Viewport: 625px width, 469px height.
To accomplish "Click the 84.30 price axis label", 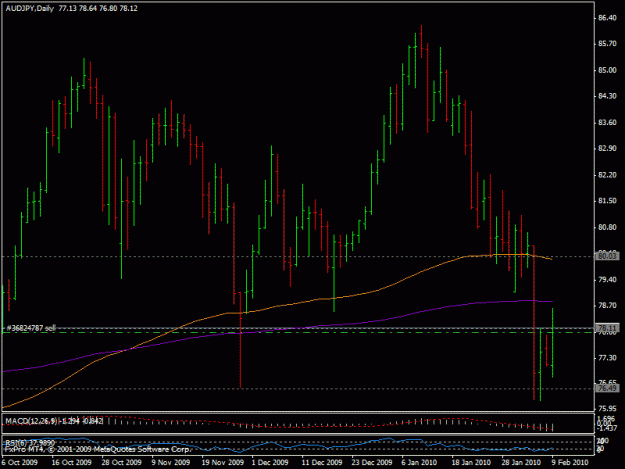I will click(607, 96).
